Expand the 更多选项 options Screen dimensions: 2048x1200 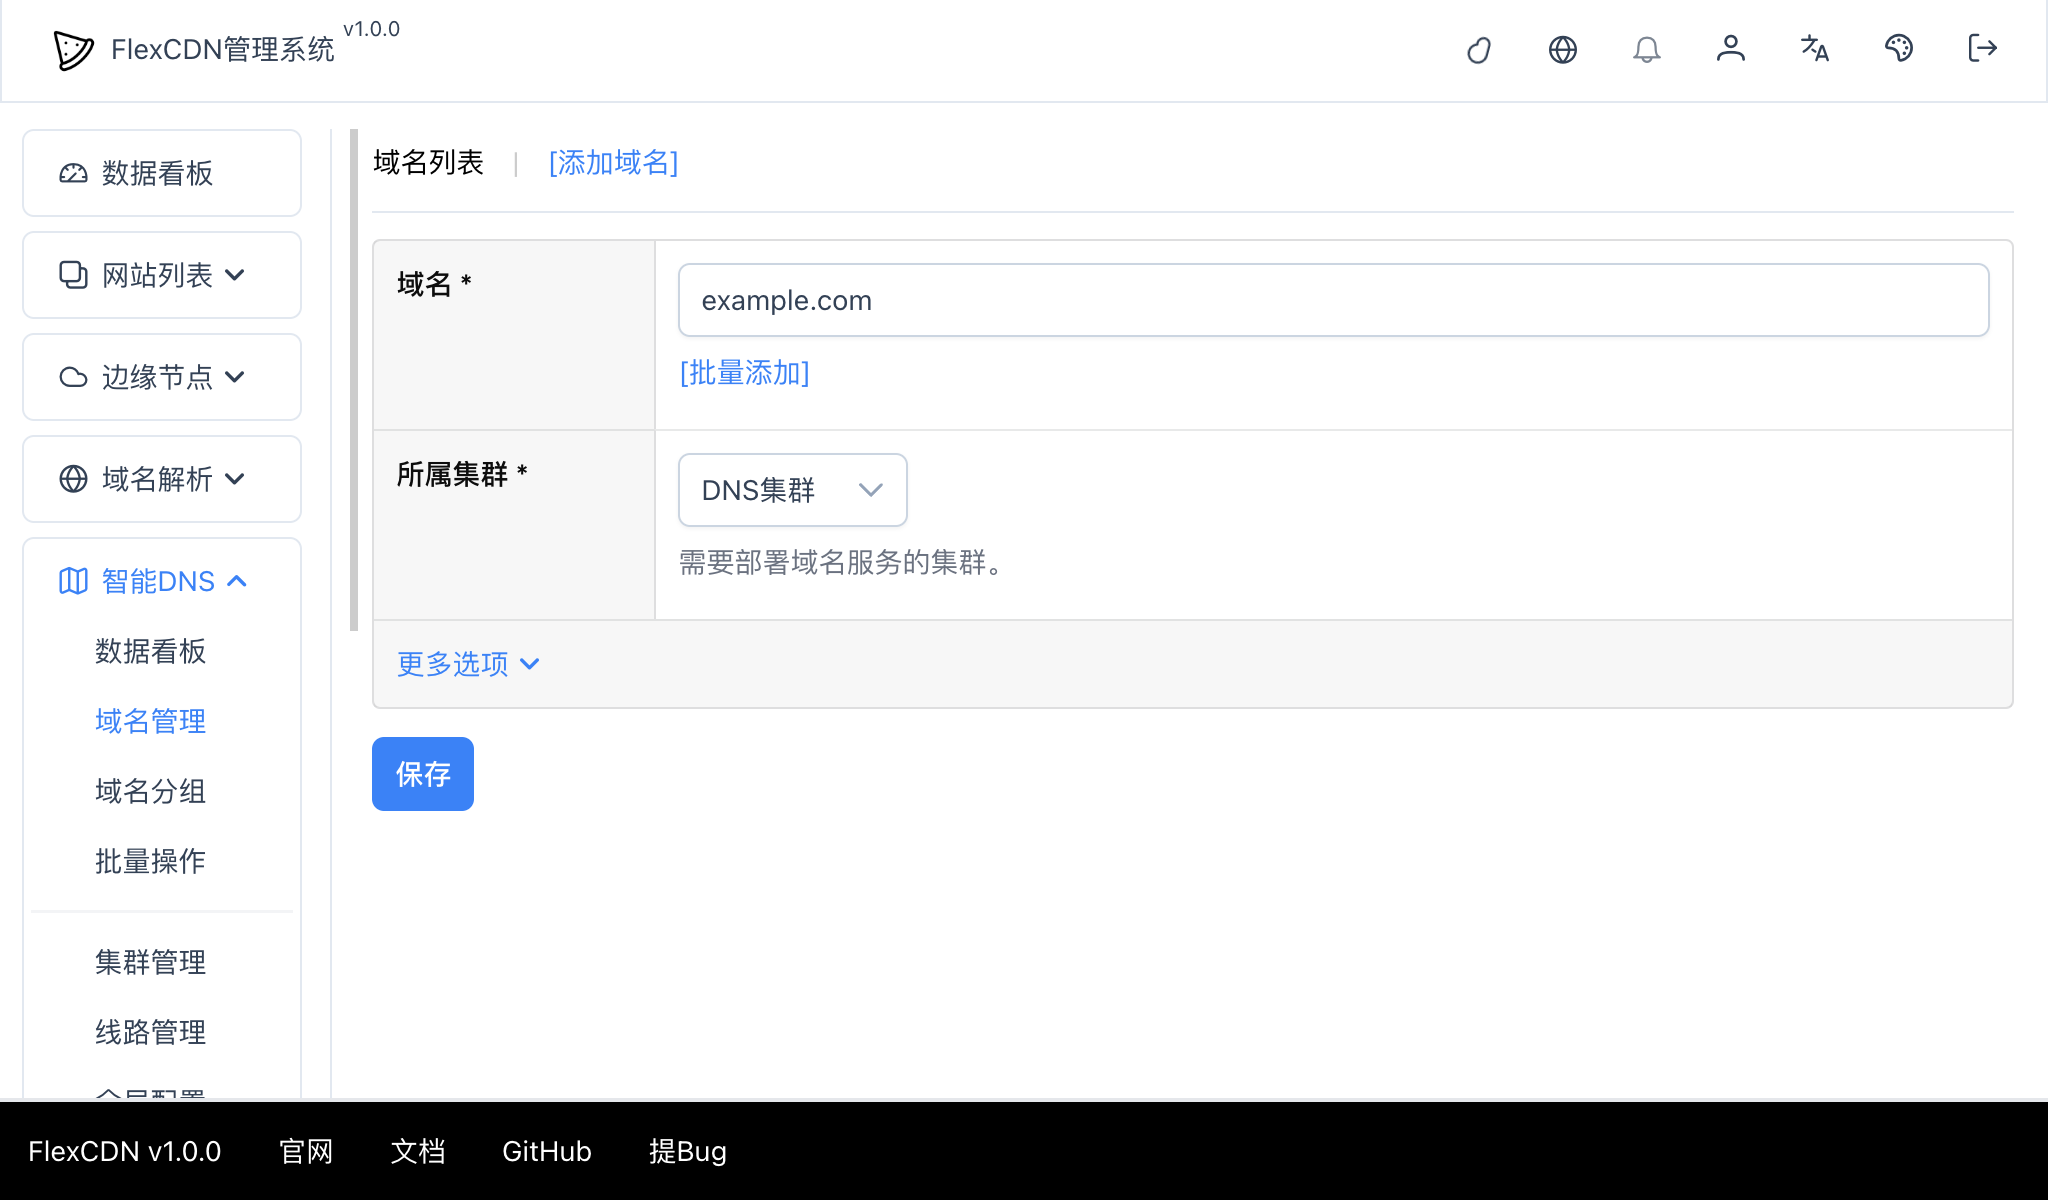pyautogui.click(x=466, y=663)
